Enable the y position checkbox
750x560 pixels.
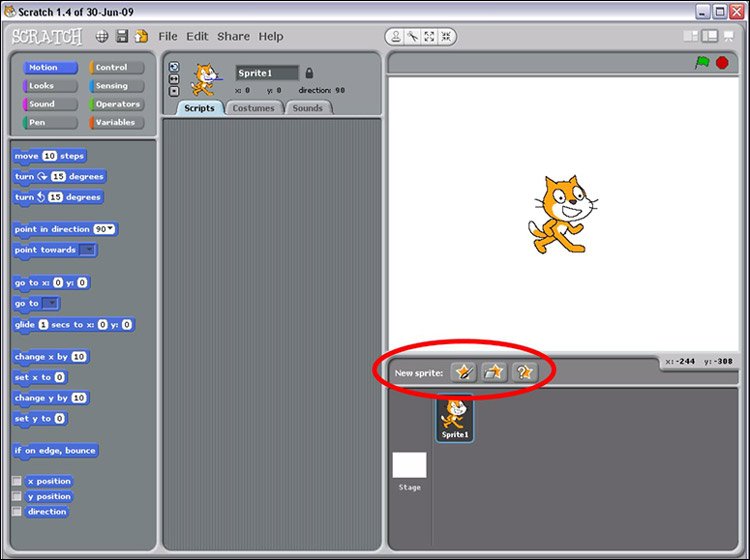click(x=17, y=496)
